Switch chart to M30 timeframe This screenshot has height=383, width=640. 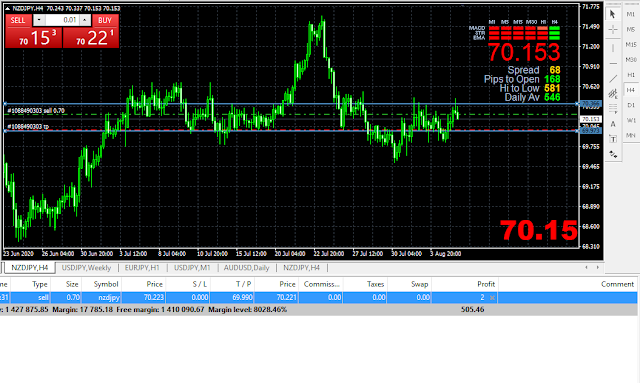tap(631, 60)
